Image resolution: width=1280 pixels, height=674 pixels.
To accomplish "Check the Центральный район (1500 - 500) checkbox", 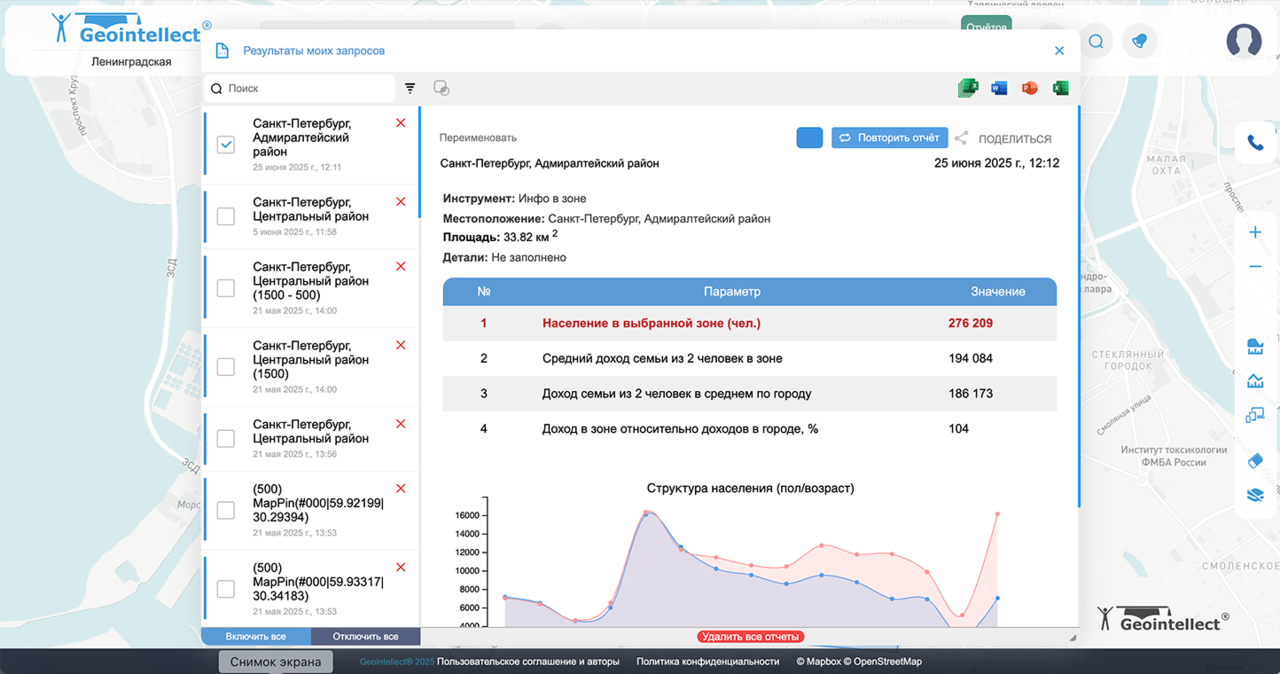I will coord(226,288).
